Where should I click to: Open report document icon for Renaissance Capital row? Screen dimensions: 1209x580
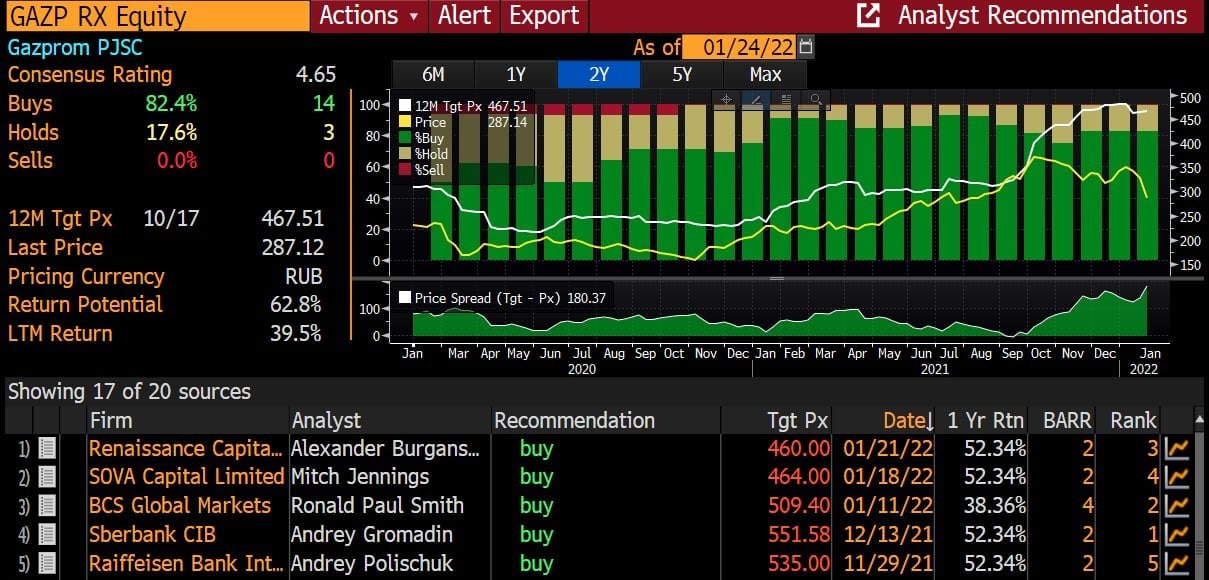coord(46,449)
